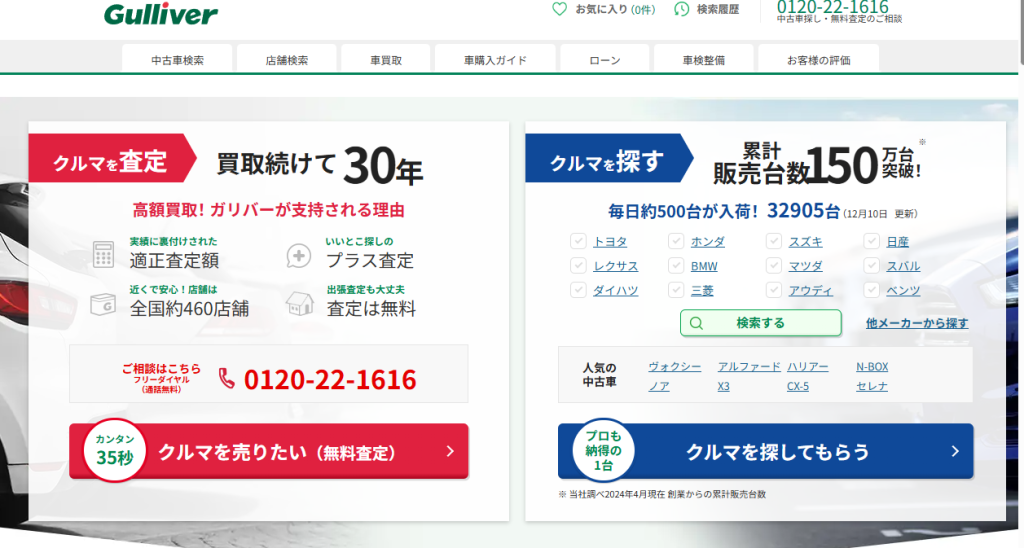This screenshot has height=548, width=1024.
Task: Open the アルファード popular car link
Action: tap(748, 367)
